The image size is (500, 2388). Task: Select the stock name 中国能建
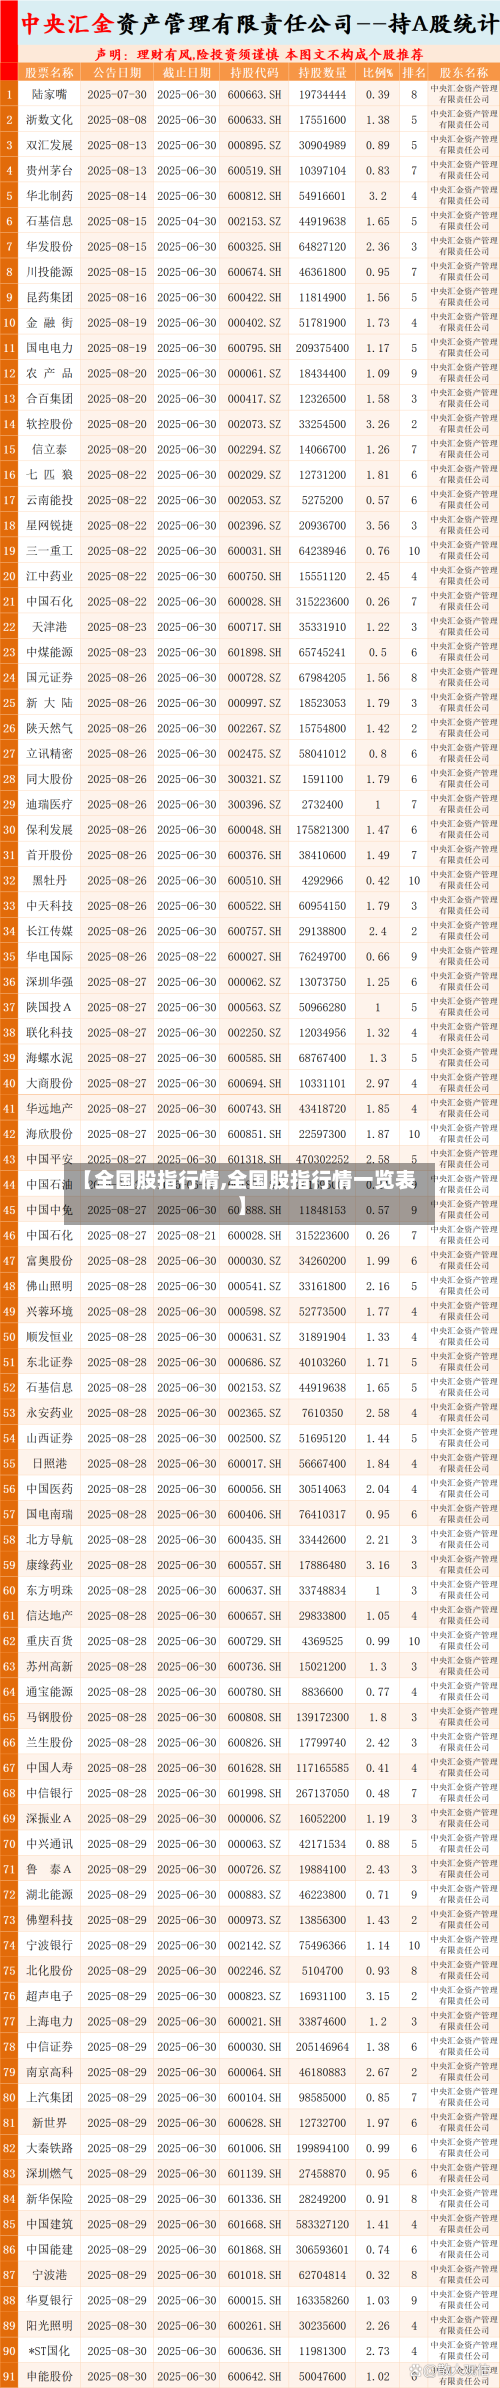pos(49,2250)
